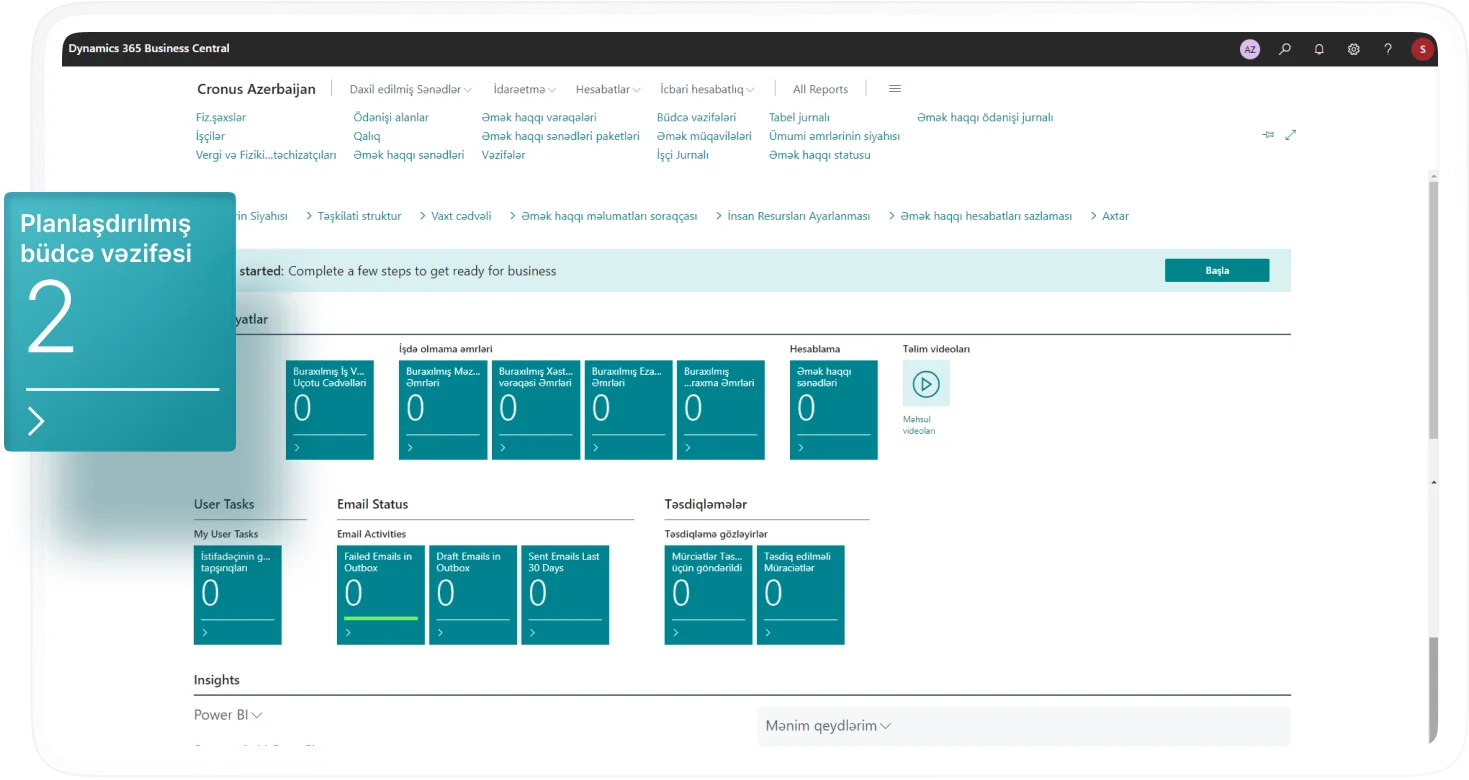
Task: Click the hamburger menu icon beside All Reports
Action: pyautogui.click(x=895, y=89)
